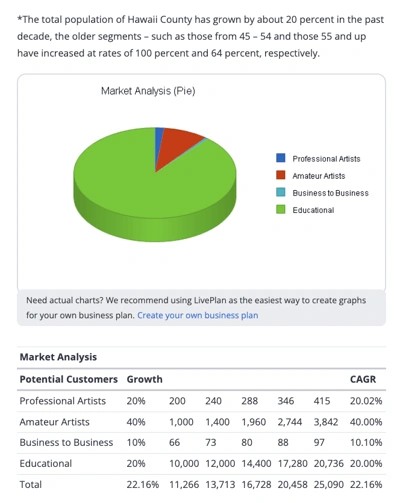Click the Professional Artists legend label
The height and width of the screenshot is (503, 400).
click(x=326, y=159)
